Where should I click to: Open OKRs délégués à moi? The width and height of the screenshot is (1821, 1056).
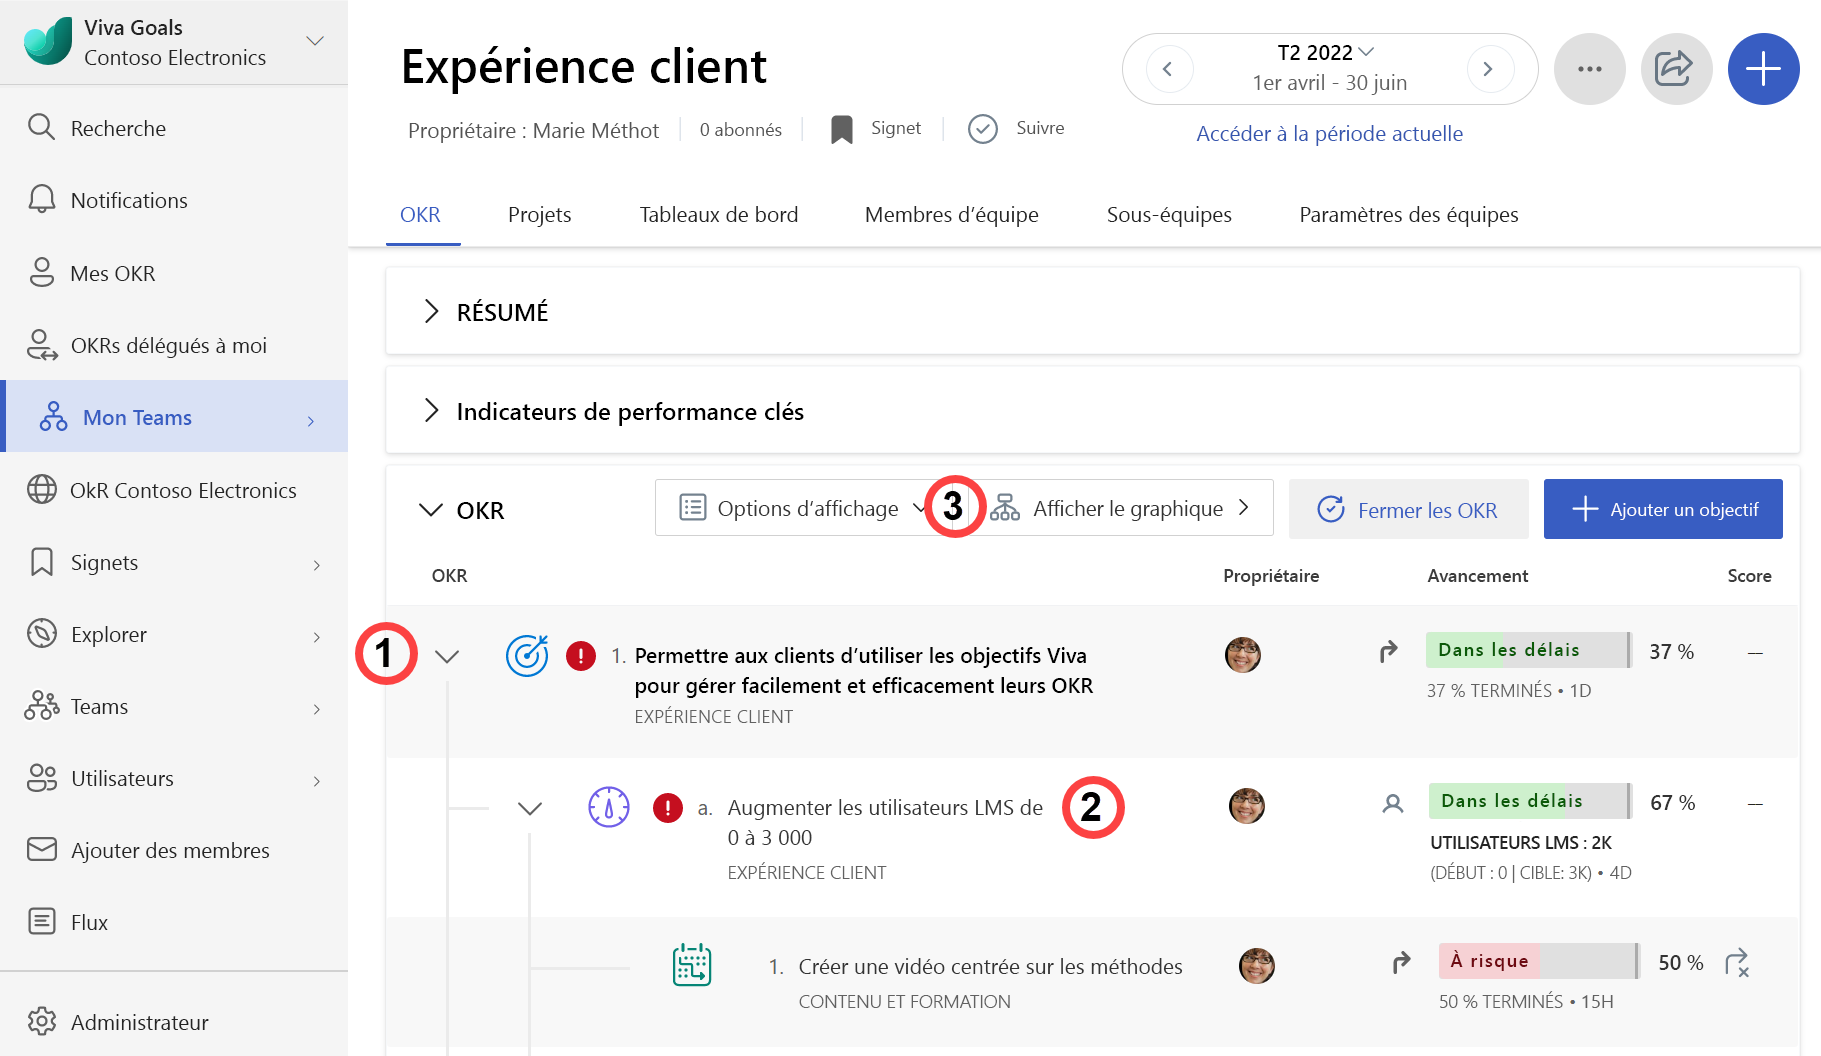[x=174, y=345]
